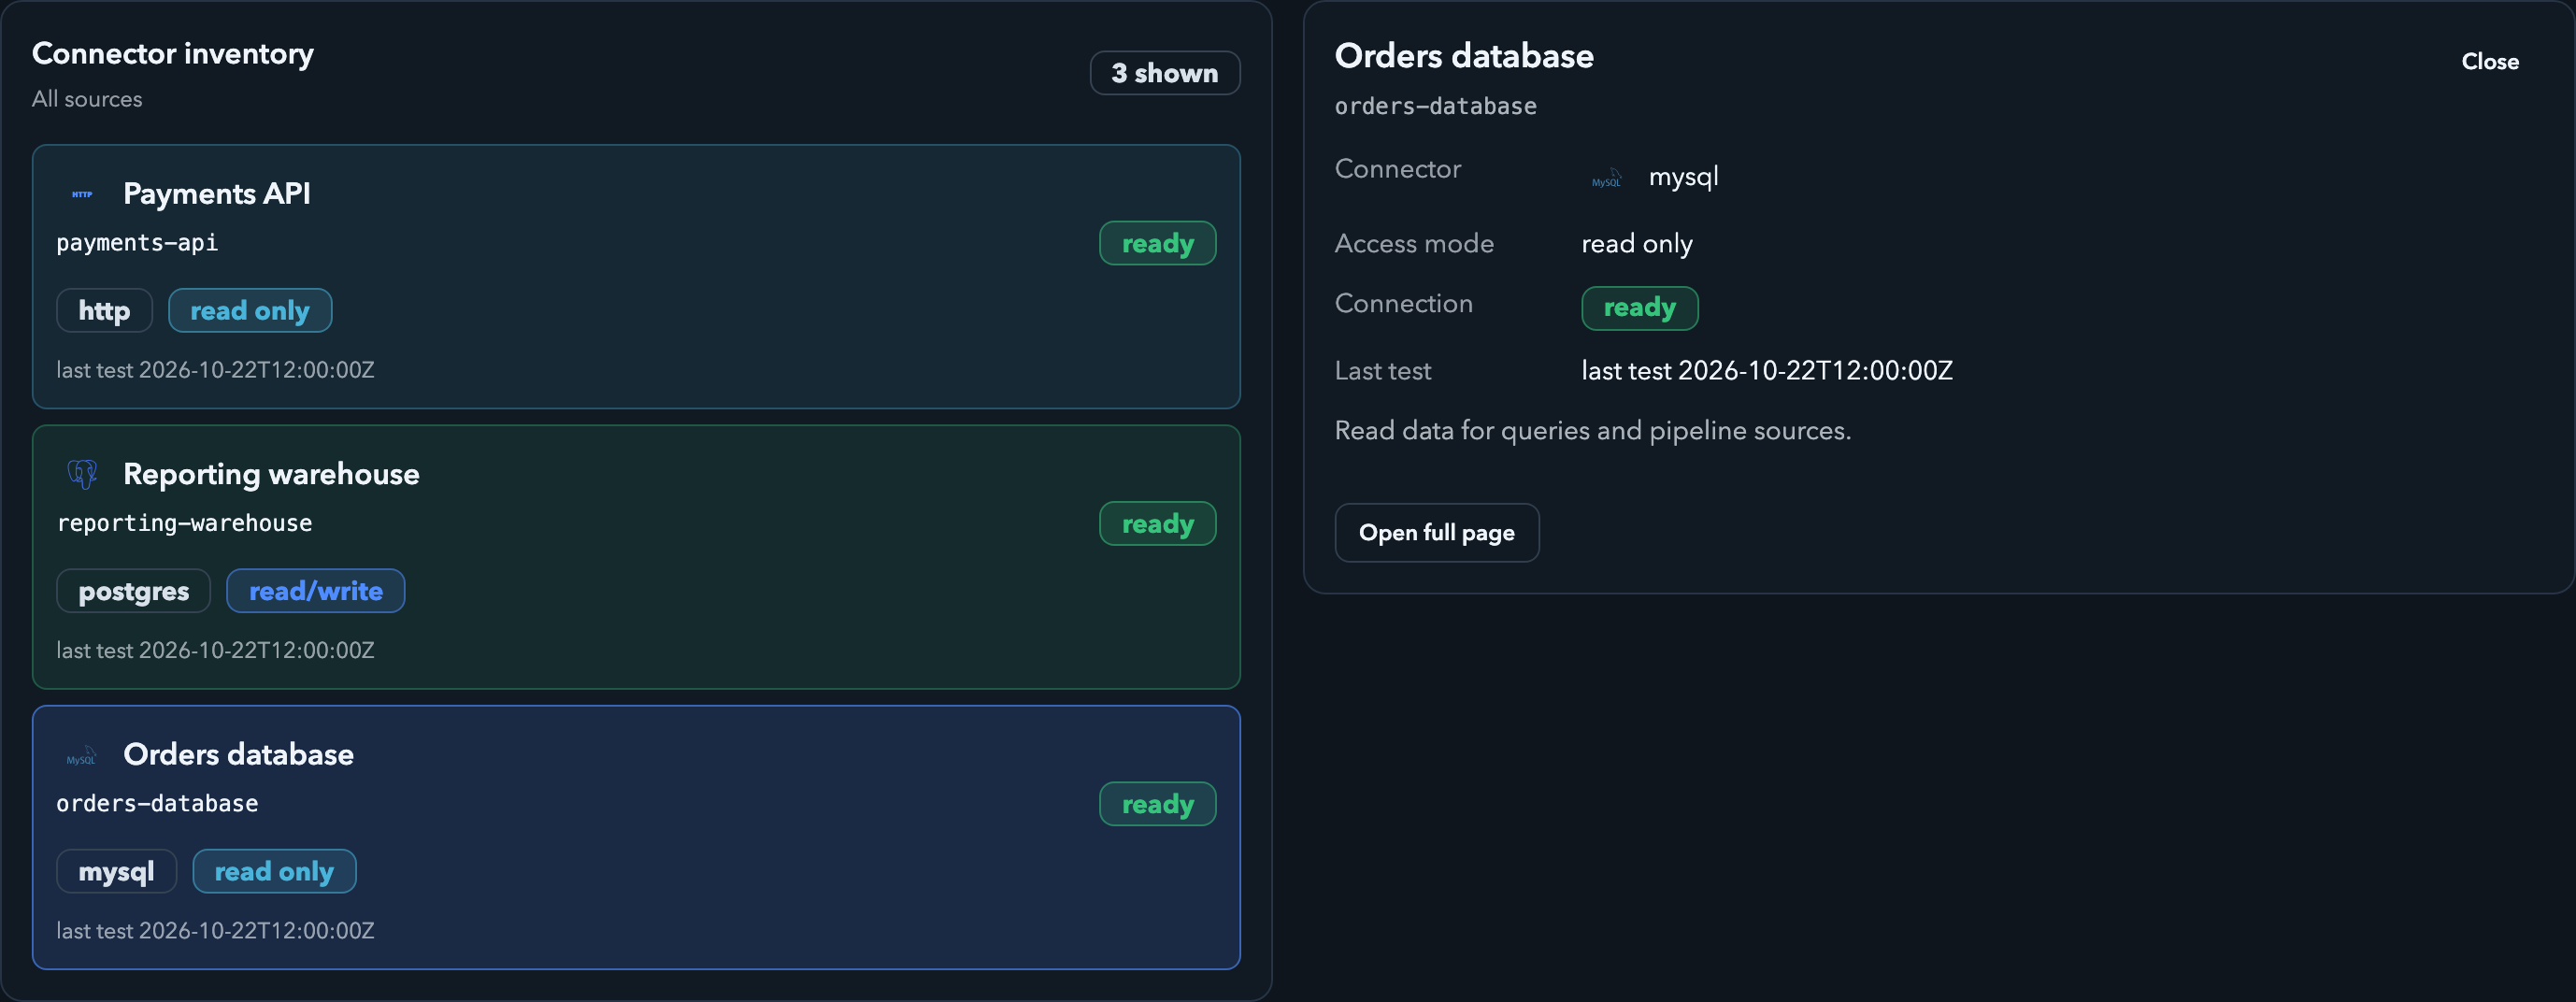Click last test timestamp on Reporting warehouse card
The height and width of the screenshot is (1002, 2576).
point(215,650)
